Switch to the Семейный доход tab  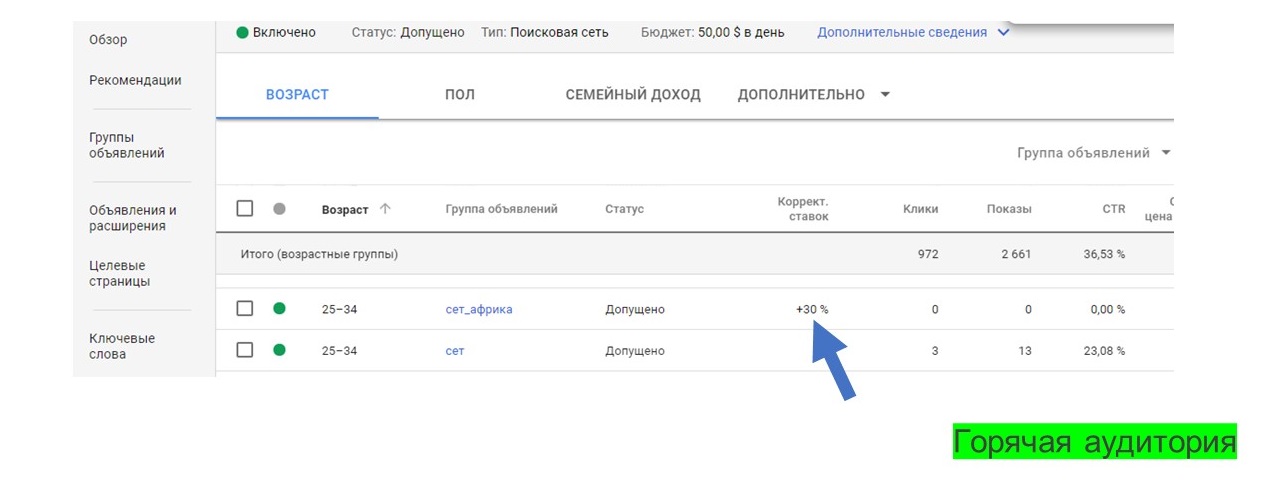(x=633, y=95)
